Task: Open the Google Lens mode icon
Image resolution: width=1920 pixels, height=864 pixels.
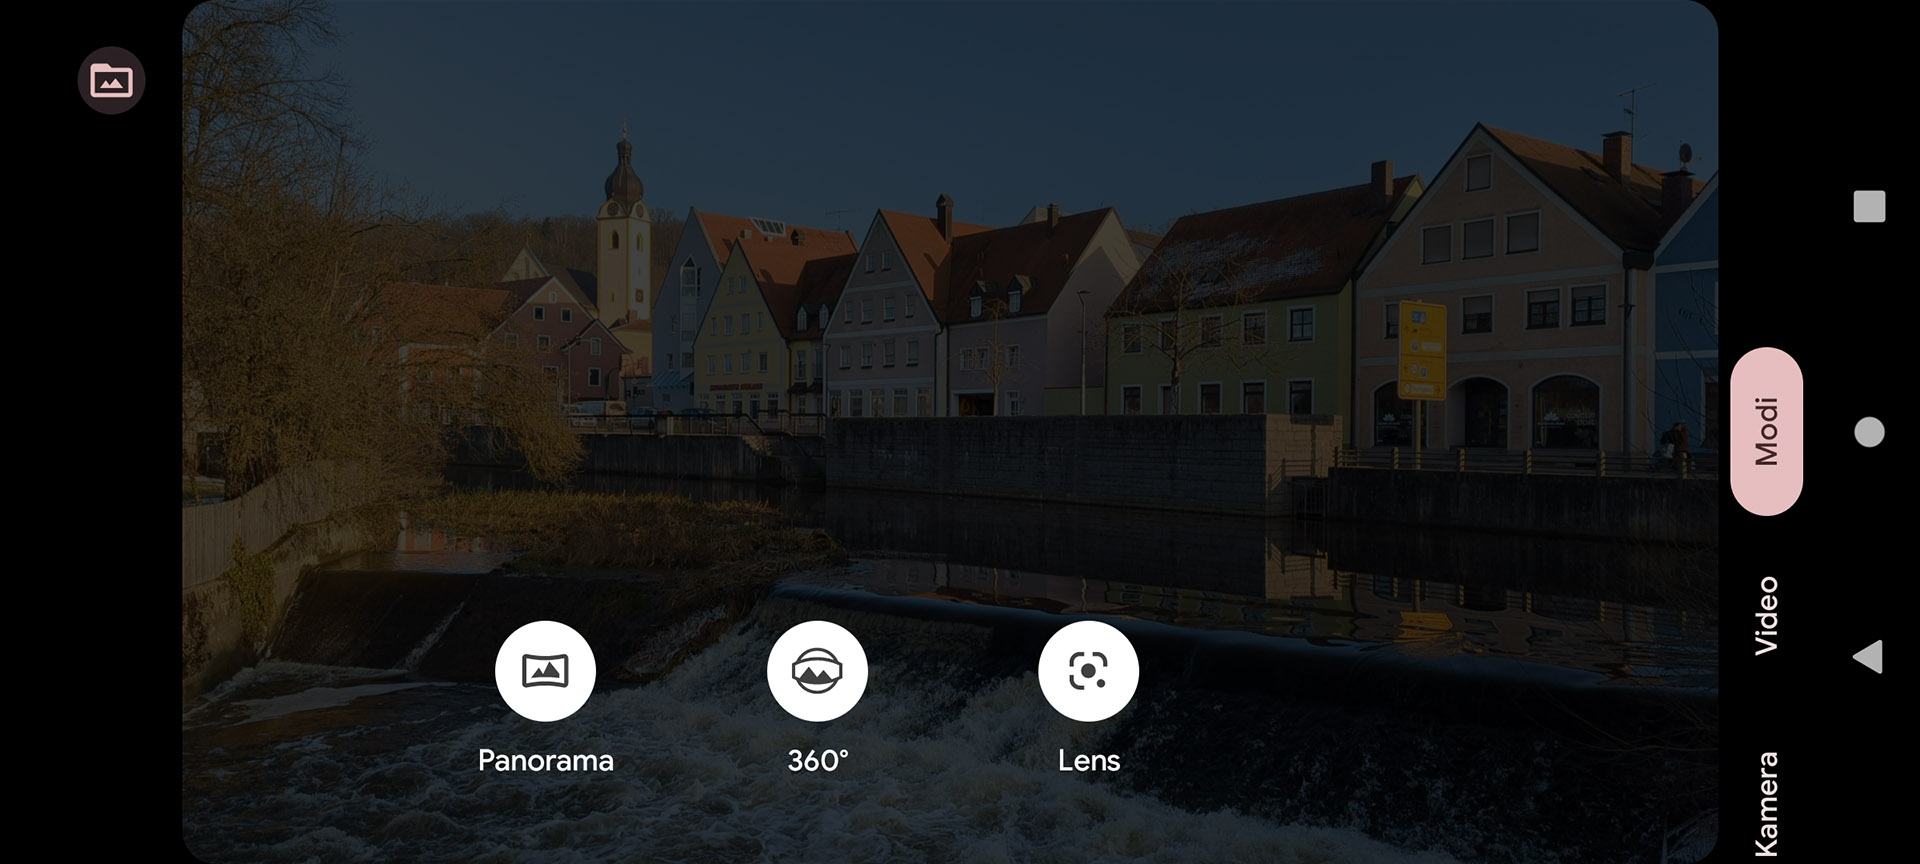Action: (1088, 671)
